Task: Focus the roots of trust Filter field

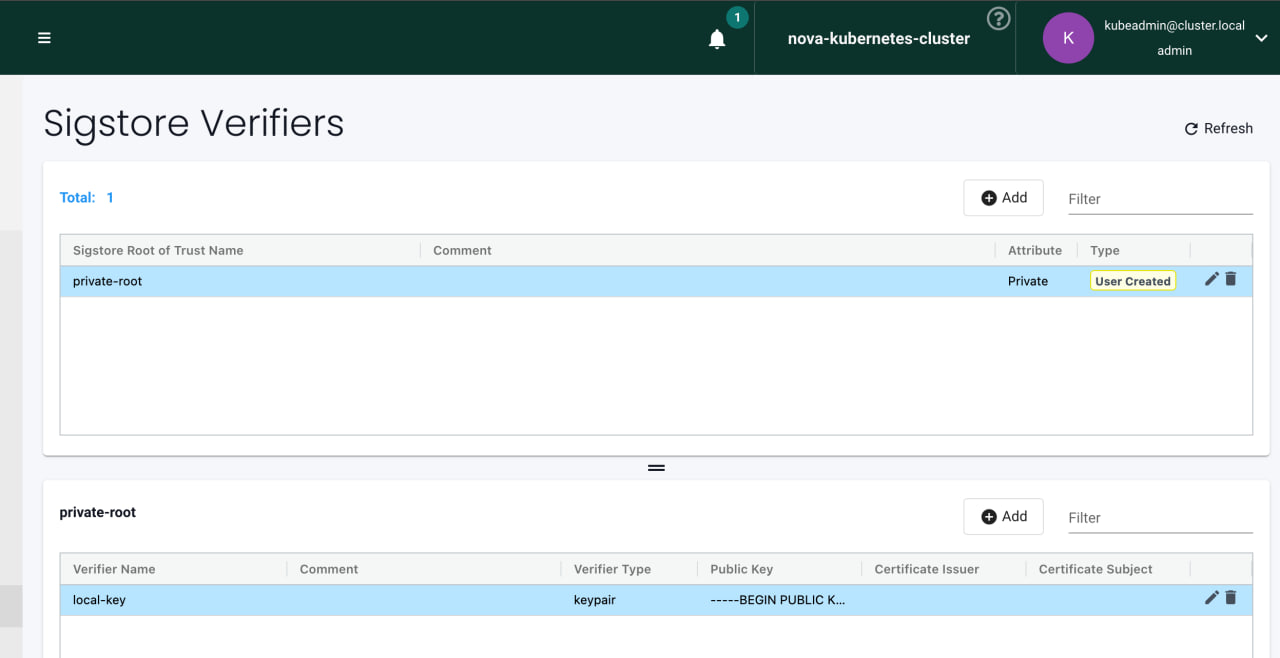Action: point(1160,199)
